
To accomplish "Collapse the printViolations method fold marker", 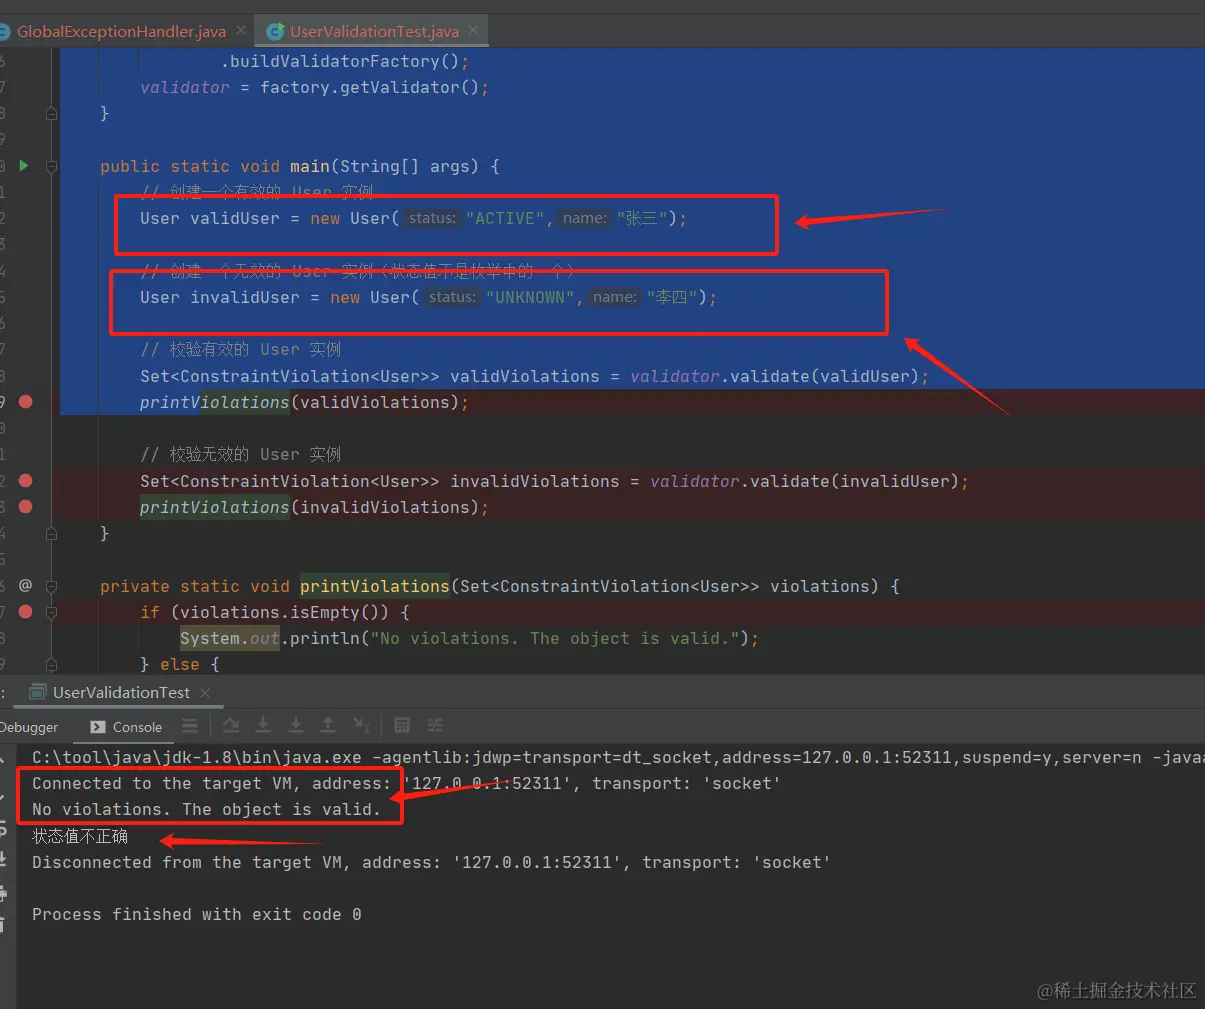I will pyautogui.click(x=51, y=586).
